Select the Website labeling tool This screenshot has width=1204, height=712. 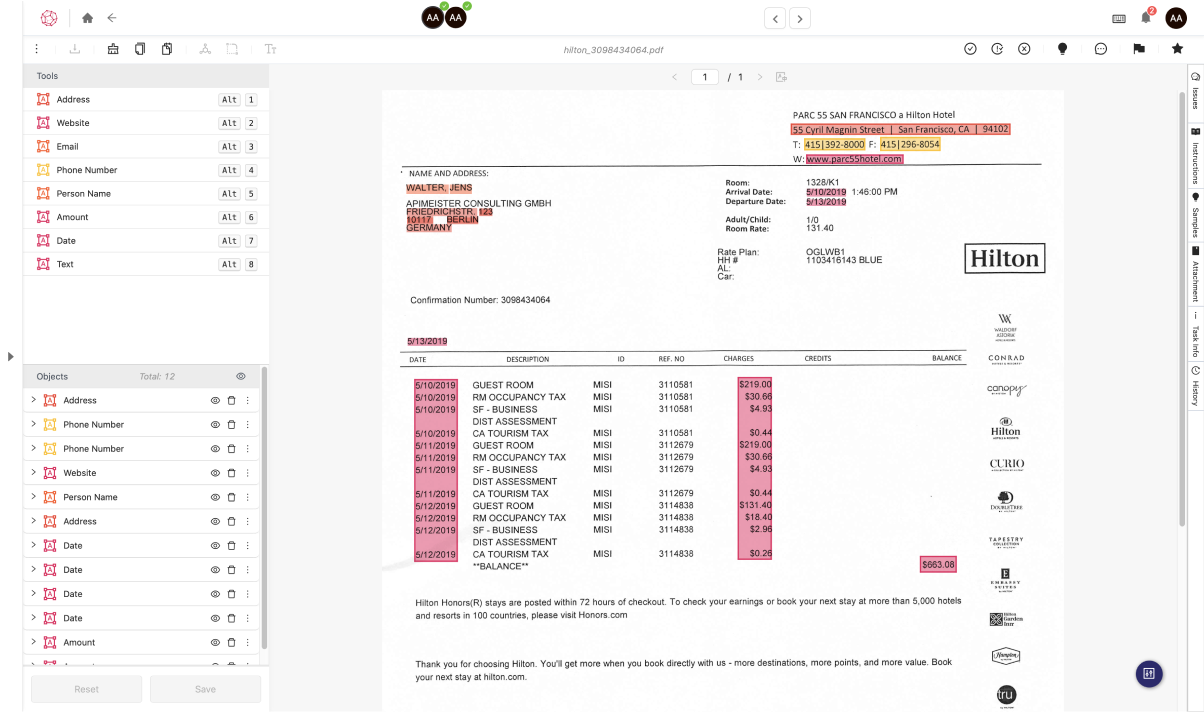coord(146,123)
